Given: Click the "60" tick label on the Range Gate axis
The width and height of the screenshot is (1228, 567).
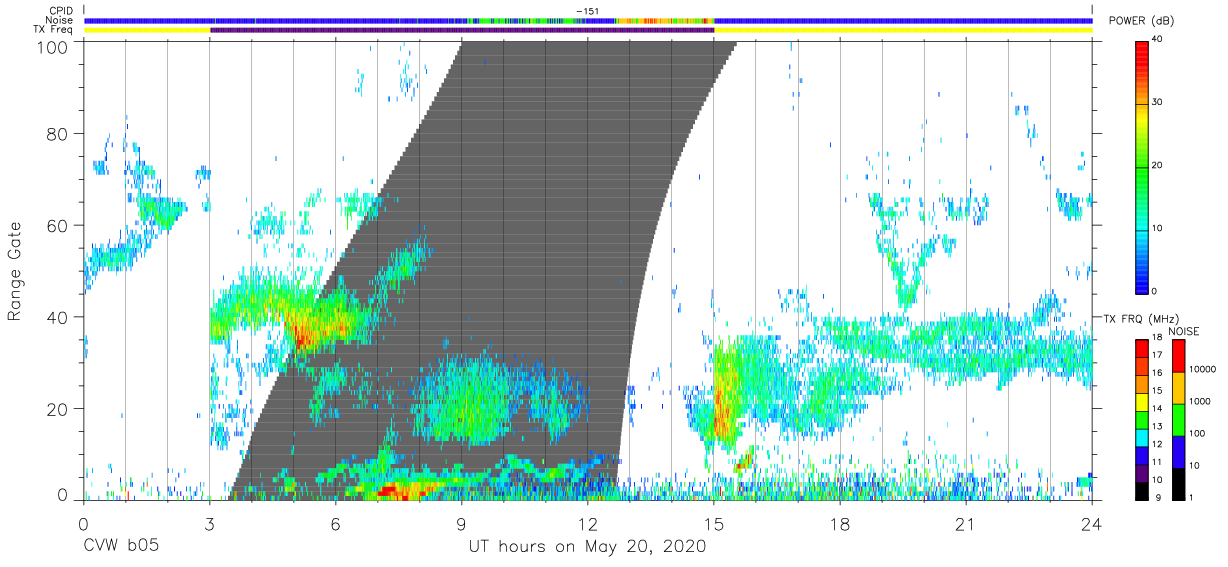Looking at the screenshot, I should pyautogui.click(x=59, y=225).
